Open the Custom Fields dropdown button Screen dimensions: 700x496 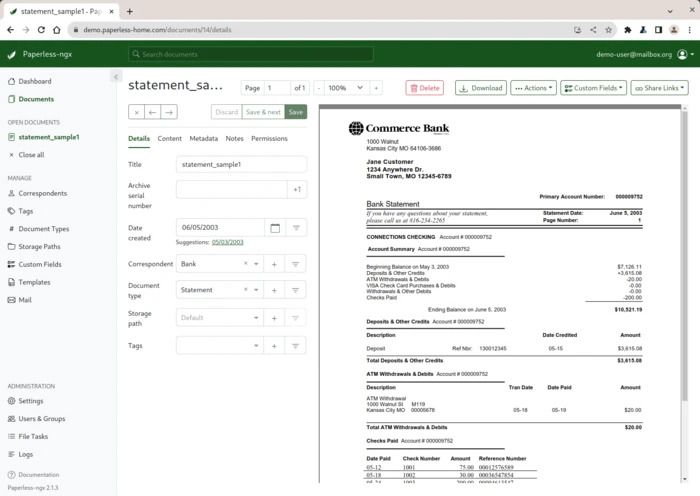tap(593, 88)
